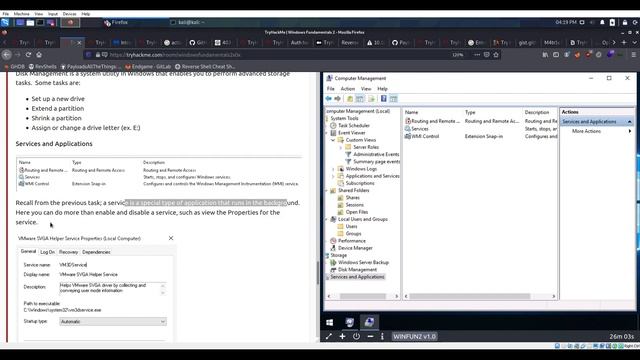
Task: Open the Help menu in Computer Management
Action: [382, 89]
